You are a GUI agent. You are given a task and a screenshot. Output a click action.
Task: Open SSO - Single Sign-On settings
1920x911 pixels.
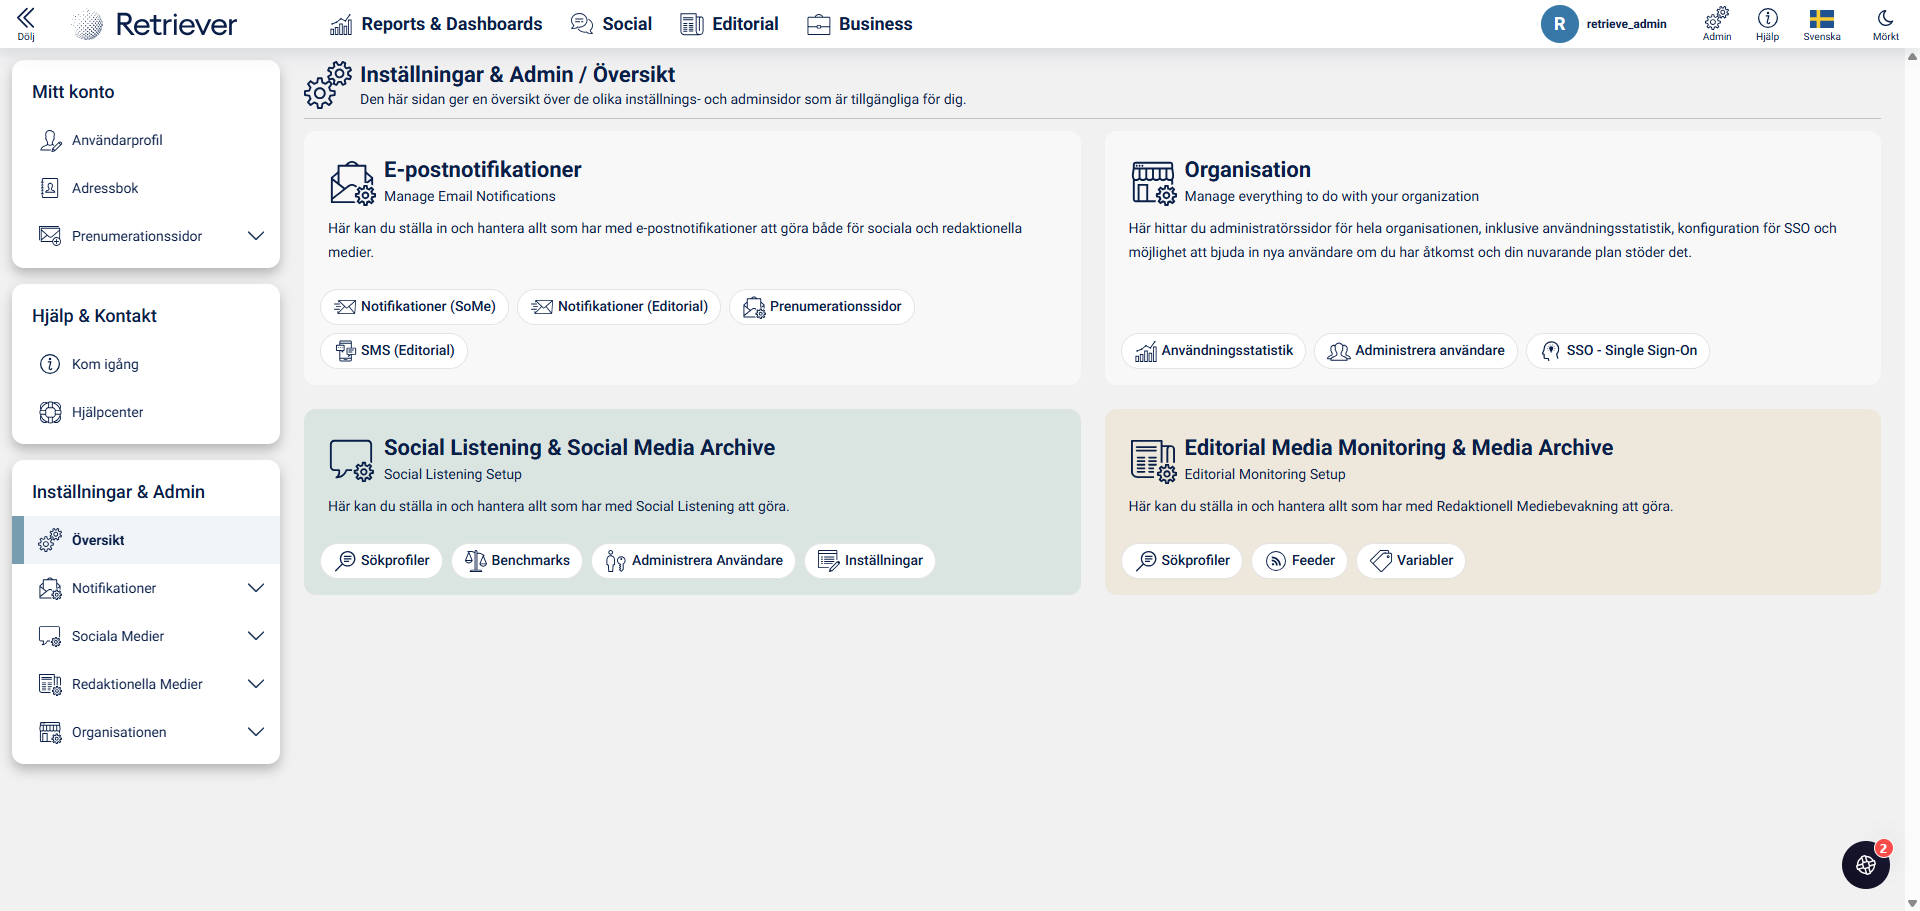click(x=1618, y=350)
